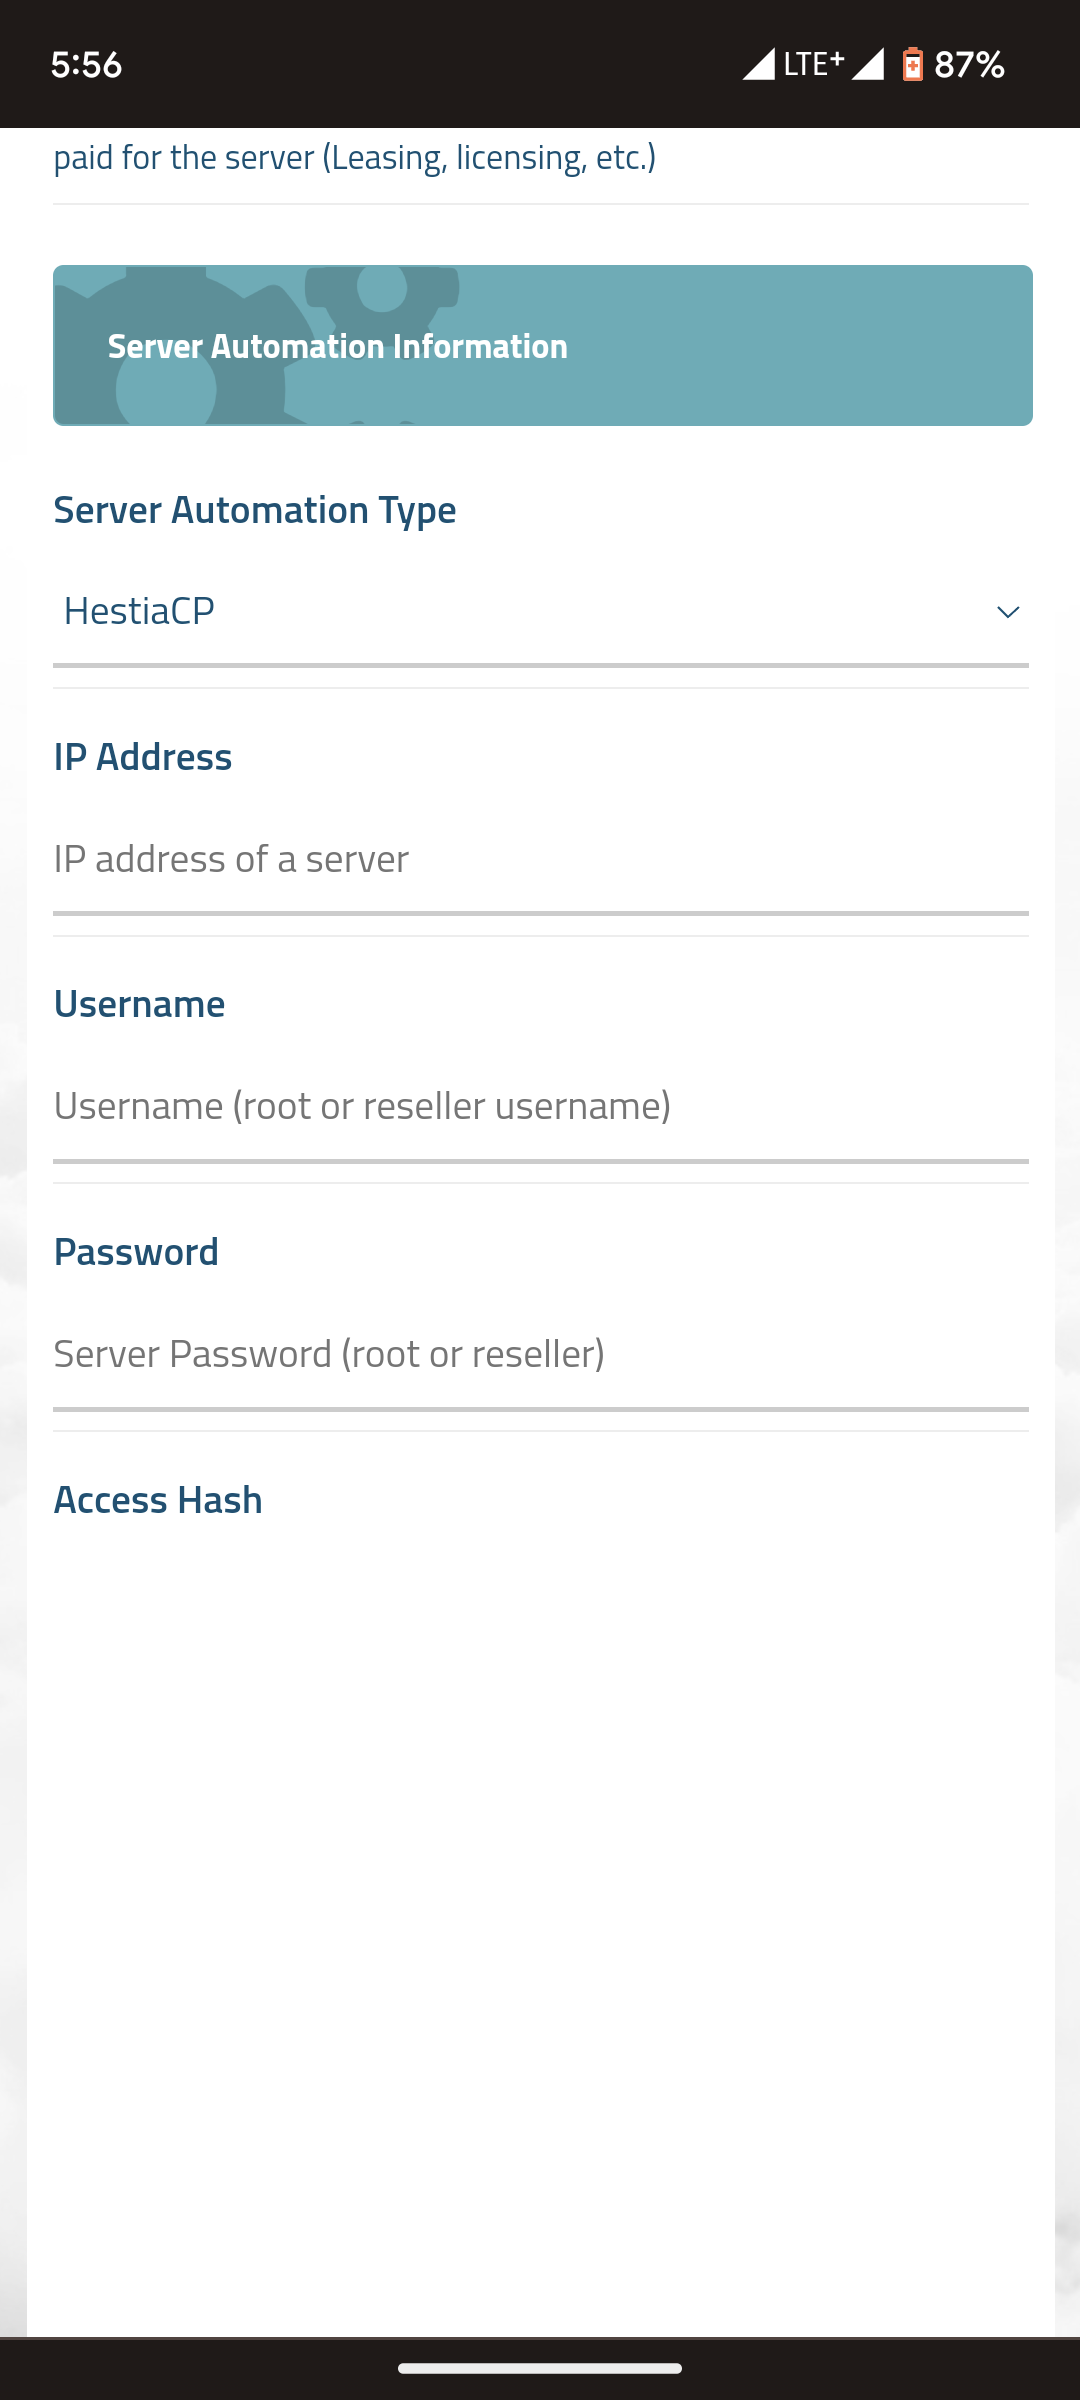Tap the second signal strength icon
The width and height of the screenshot is (1080, 2400).
click(868, 64)
